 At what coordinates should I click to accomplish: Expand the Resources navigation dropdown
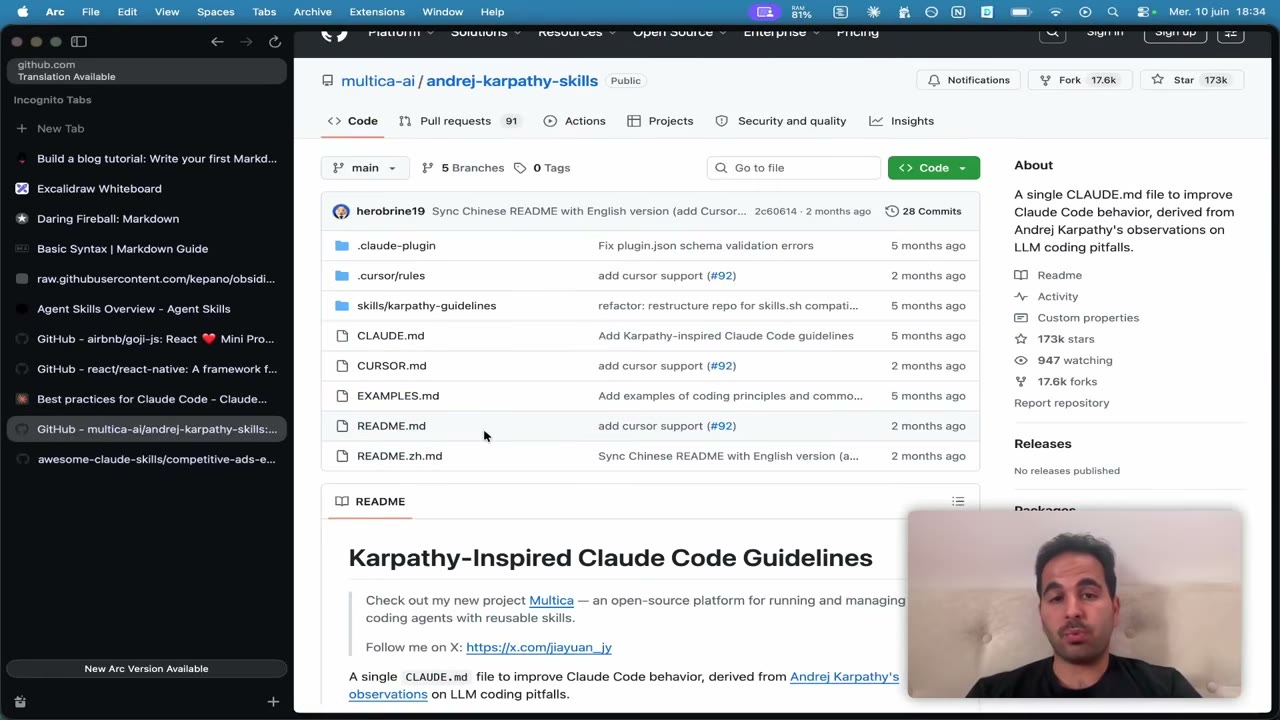[577, 33]
